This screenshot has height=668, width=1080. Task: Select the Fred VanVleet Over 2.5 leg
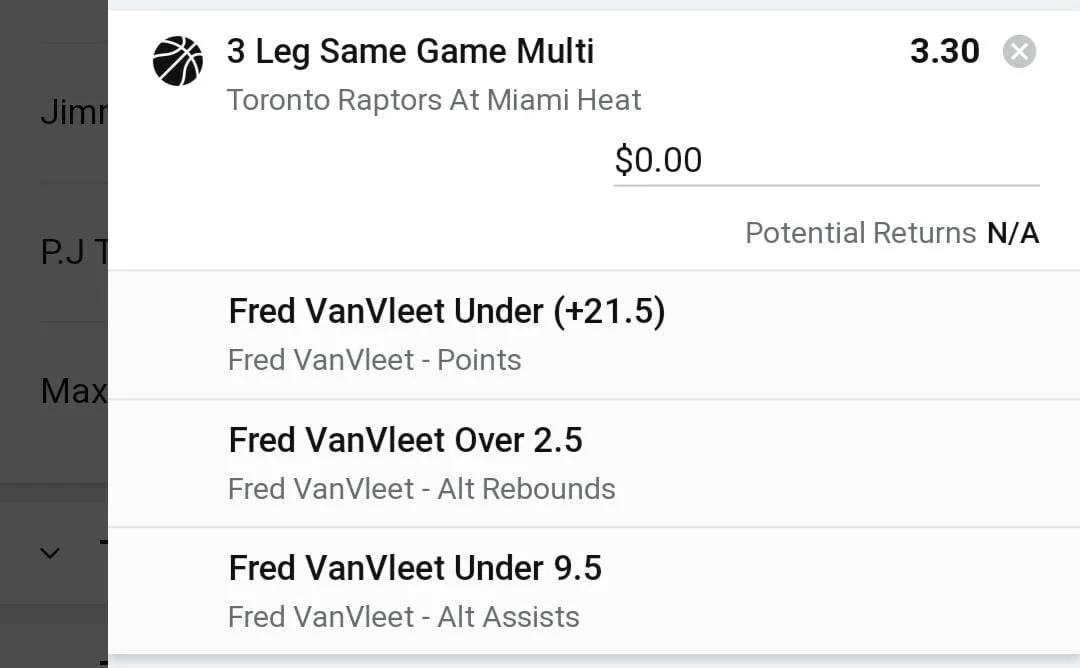click(594, 463)
